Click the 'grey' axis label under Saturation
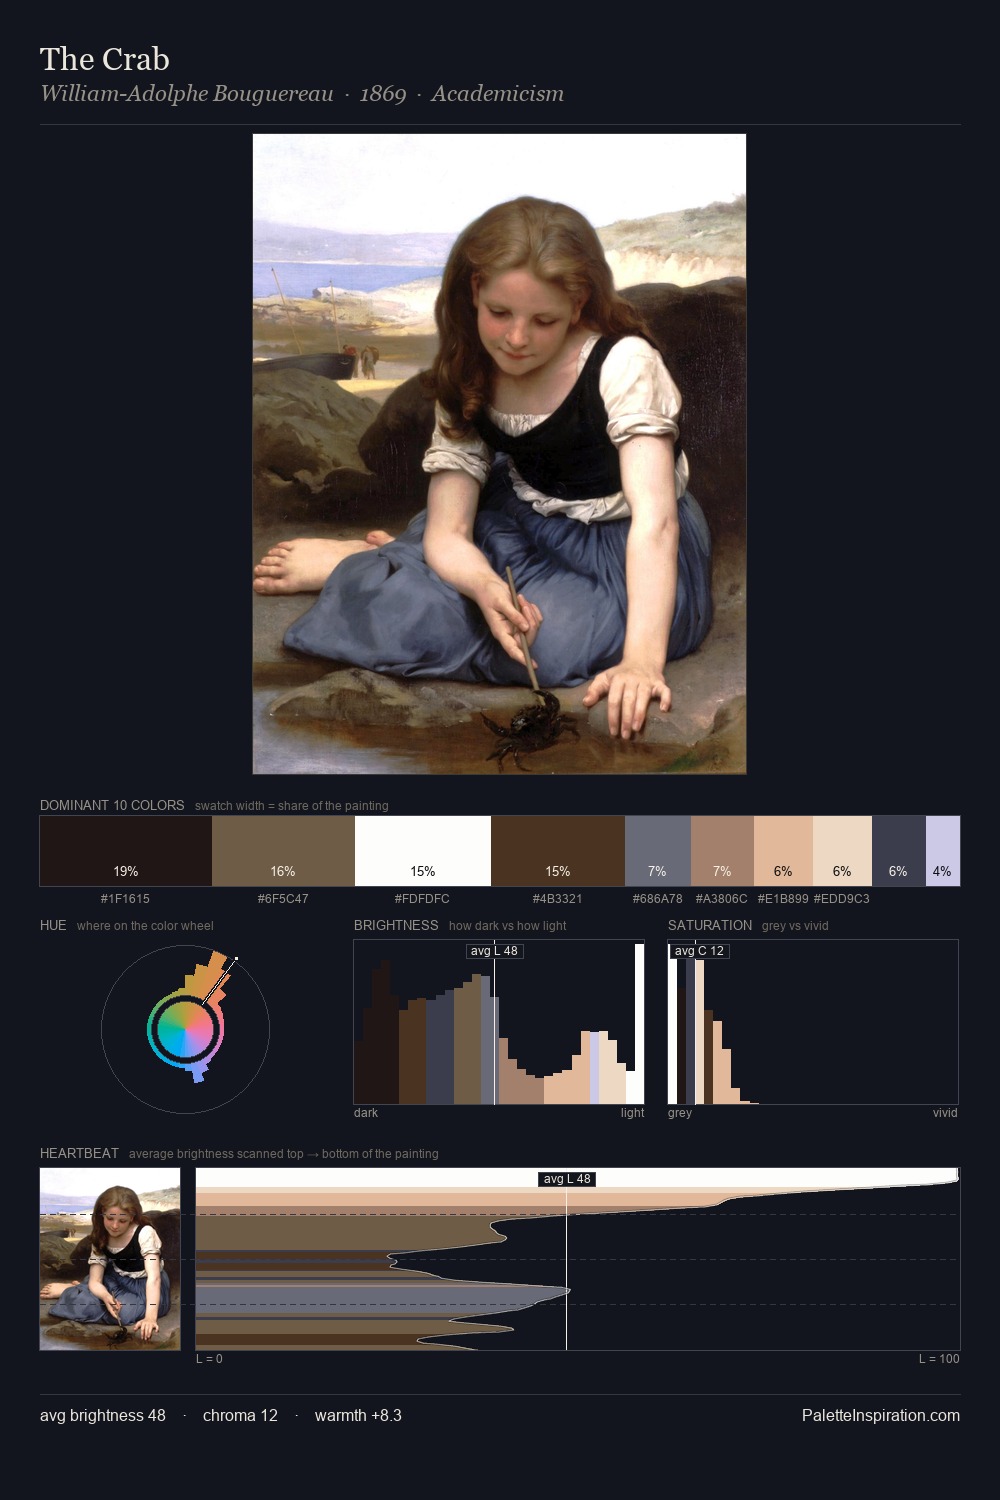This screenshot has width=1000, height=1500. click(x=680, y=1113)
